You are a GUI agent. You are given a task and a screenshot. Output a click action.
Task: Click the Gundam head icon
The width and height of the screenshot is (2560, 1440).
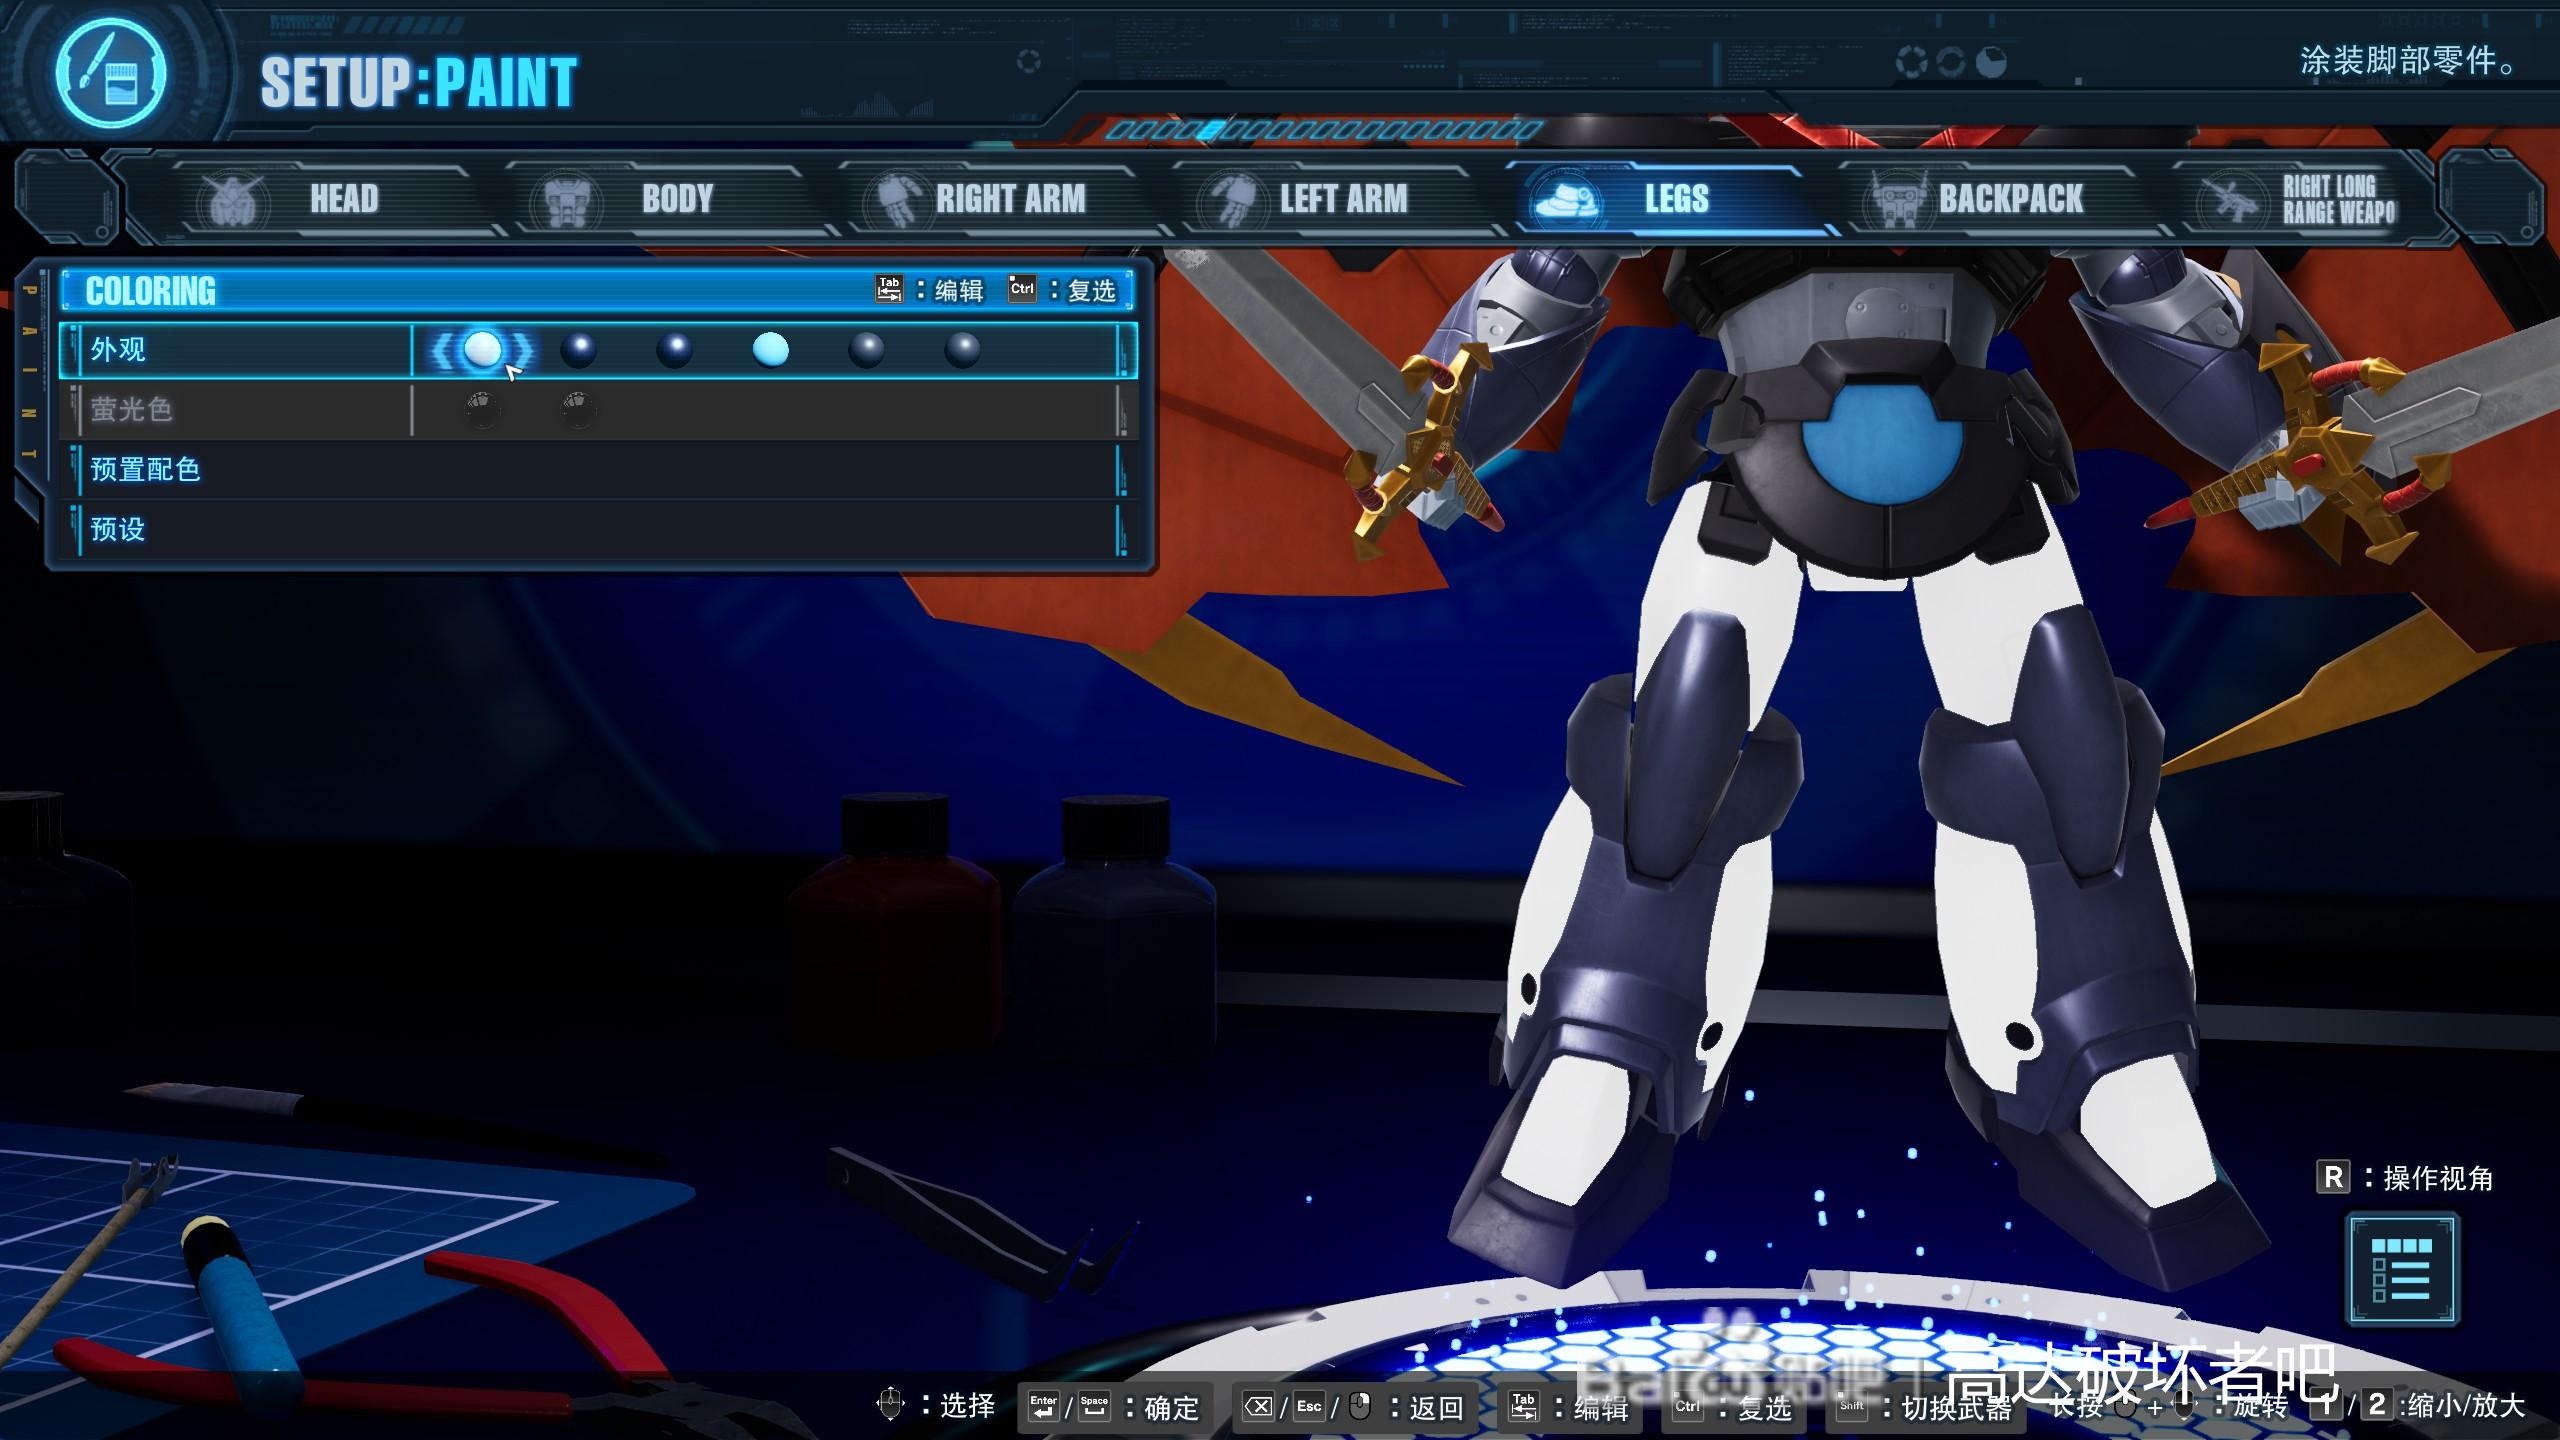point(233,201)
